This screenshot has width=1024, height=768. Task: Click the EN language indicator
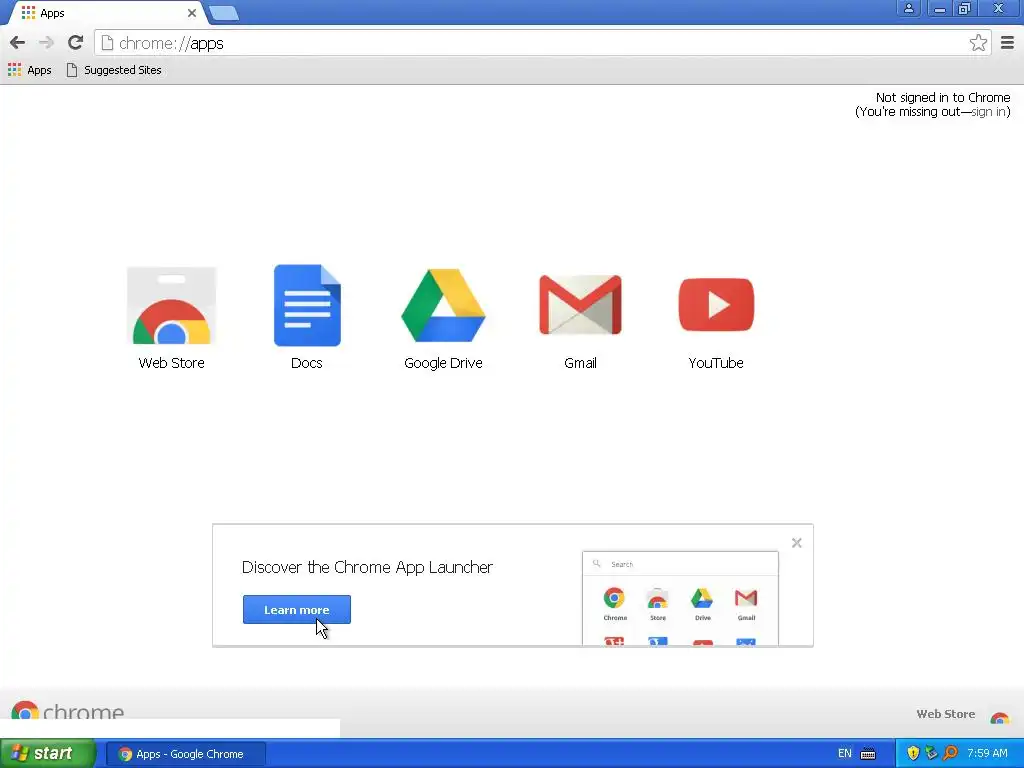pyautogui.click(x=844, y=754)
